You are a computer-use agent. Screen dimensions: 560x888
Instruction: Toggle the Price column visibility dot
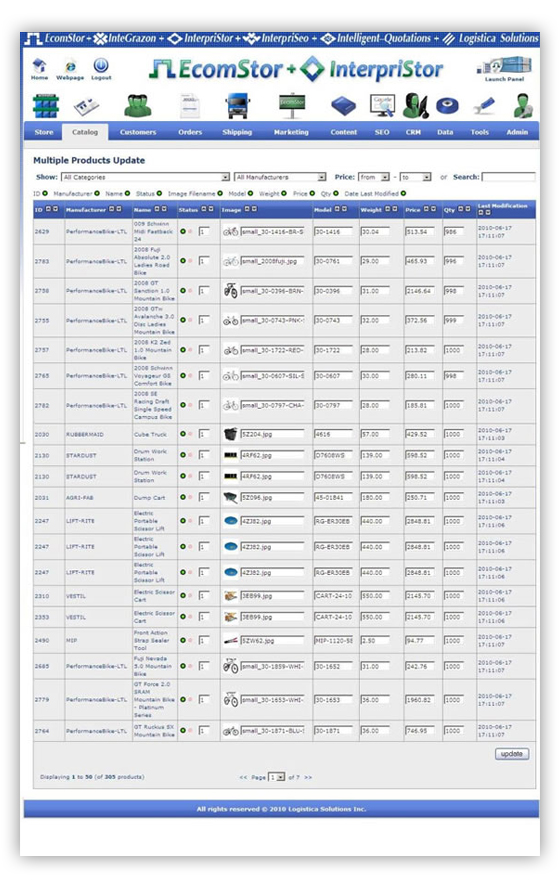312,193
